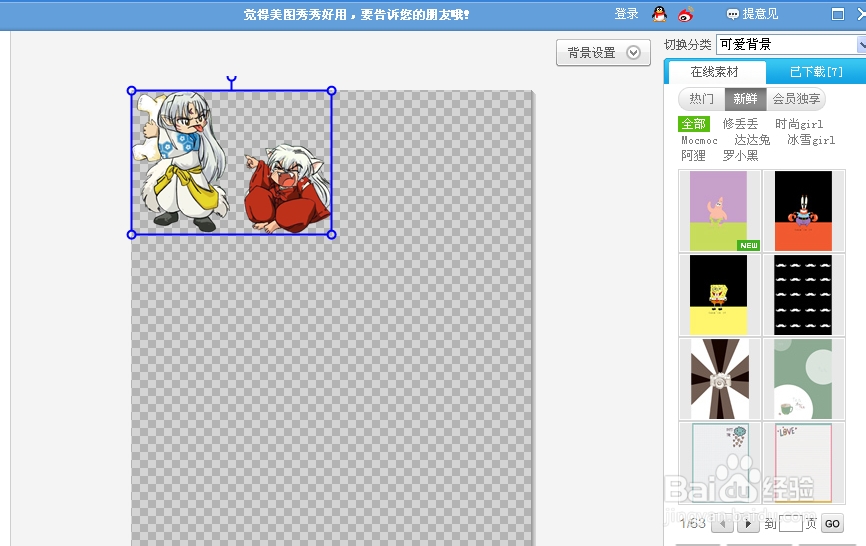Choose the Mocmoc category tag

[x=699, y=140]
